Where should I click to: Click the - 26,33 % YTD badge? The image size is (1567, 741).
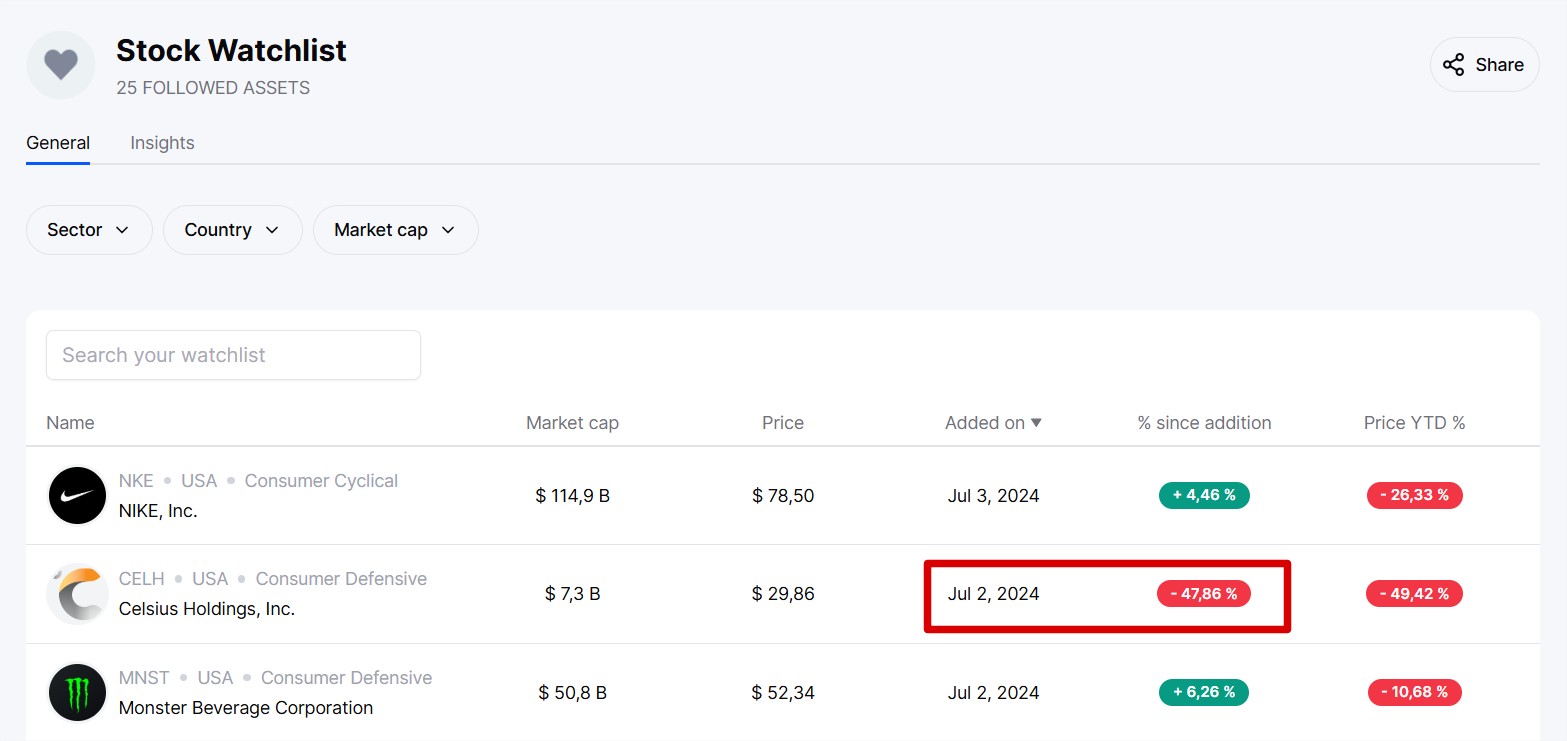pyautogui.click(x=1414, y=495)
